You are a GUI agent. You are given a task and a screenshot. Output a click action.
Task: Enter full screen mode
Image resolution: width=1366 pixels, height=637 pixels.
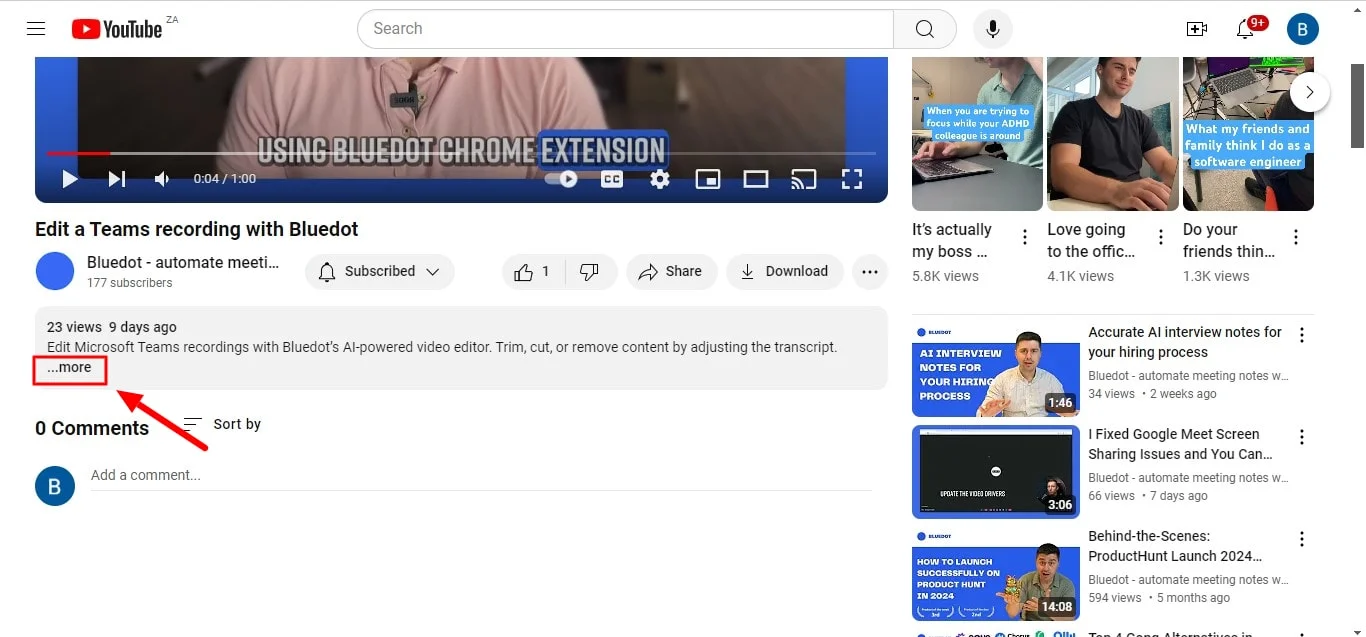click(x=852, y=179)
